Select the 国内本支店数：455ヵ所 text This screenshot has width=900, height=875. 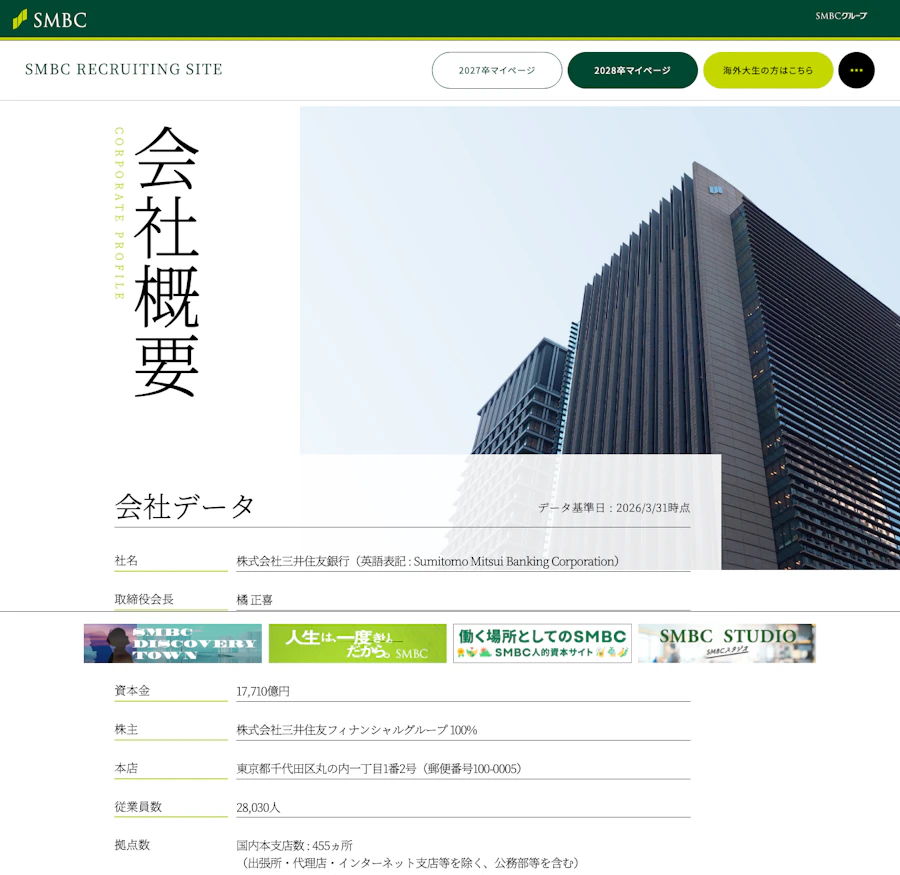tap(294, 846)
